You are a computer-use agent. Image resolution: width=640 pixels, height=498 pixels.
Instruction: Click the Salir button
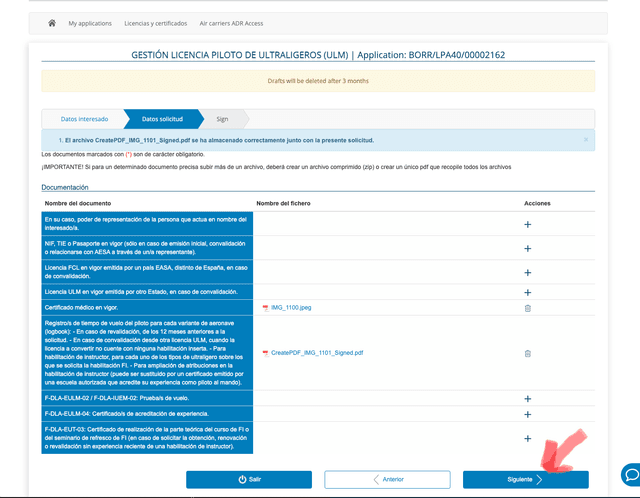click(249, 480)
